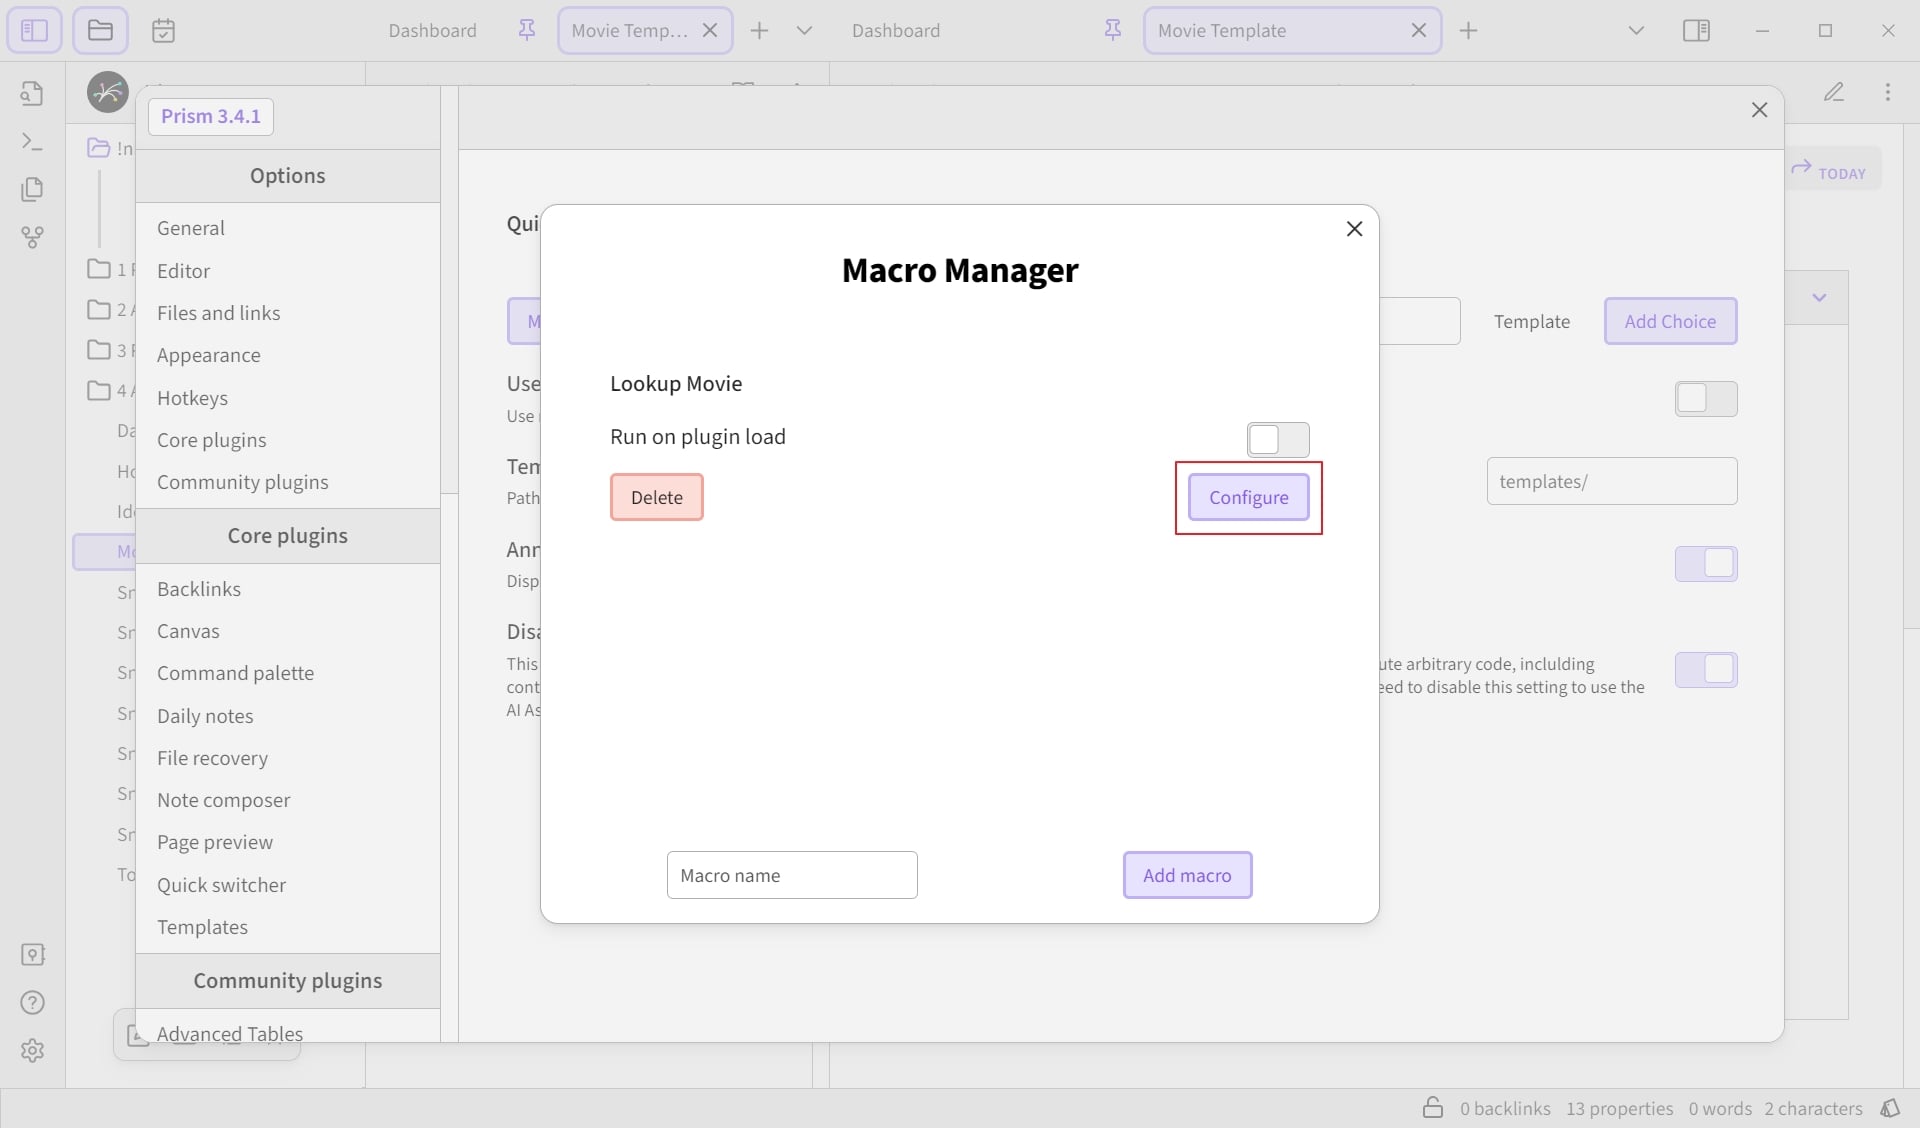Click the pin icon next to right Dashboard tab
Screen dimensions: 1920x1128
1112,30
